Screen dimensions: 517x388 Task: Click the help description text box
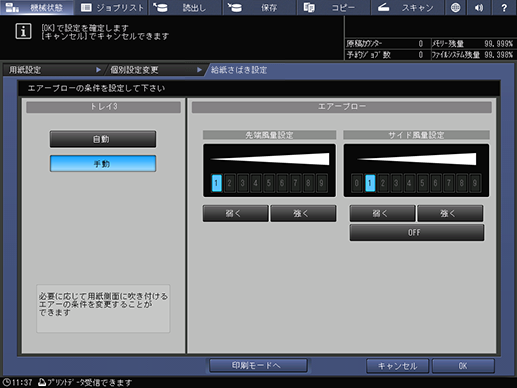[x=103, y=308]
